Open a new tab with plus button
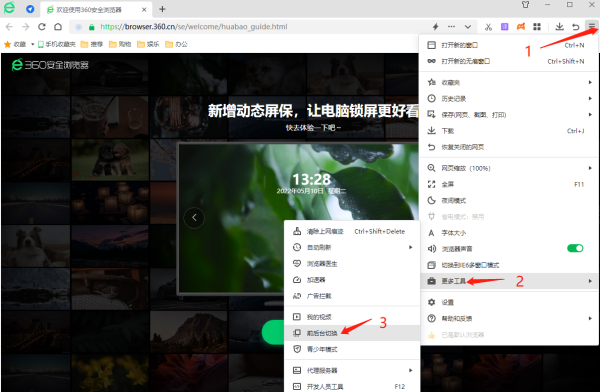The height and width of the screenshot is (392, 600). tap(162, 9)
